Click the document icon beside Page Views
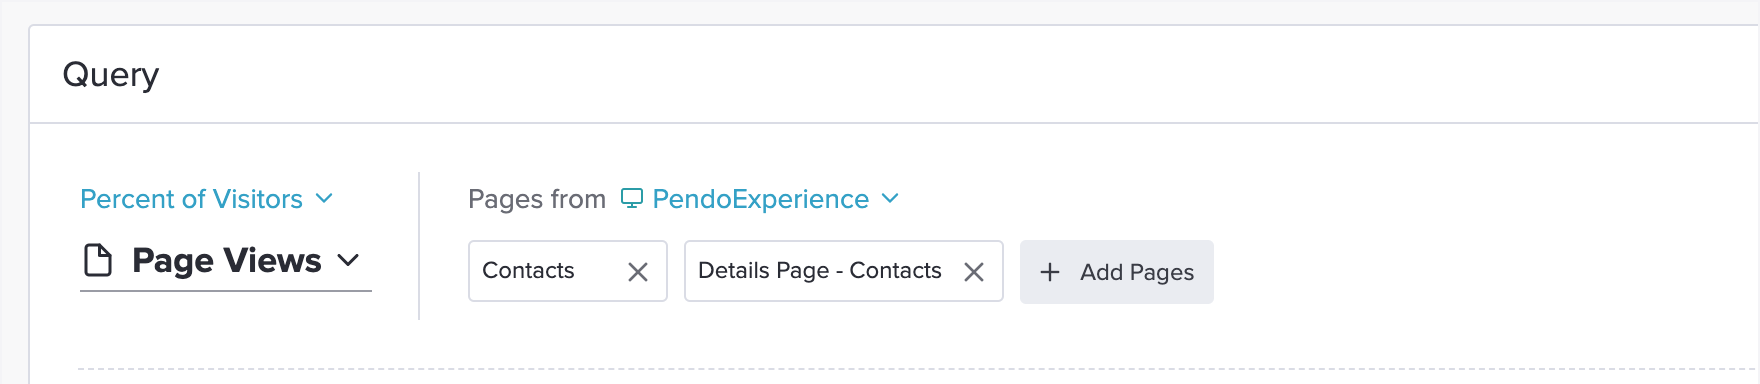Screen dimensions: 1760x384 [98, 260]
